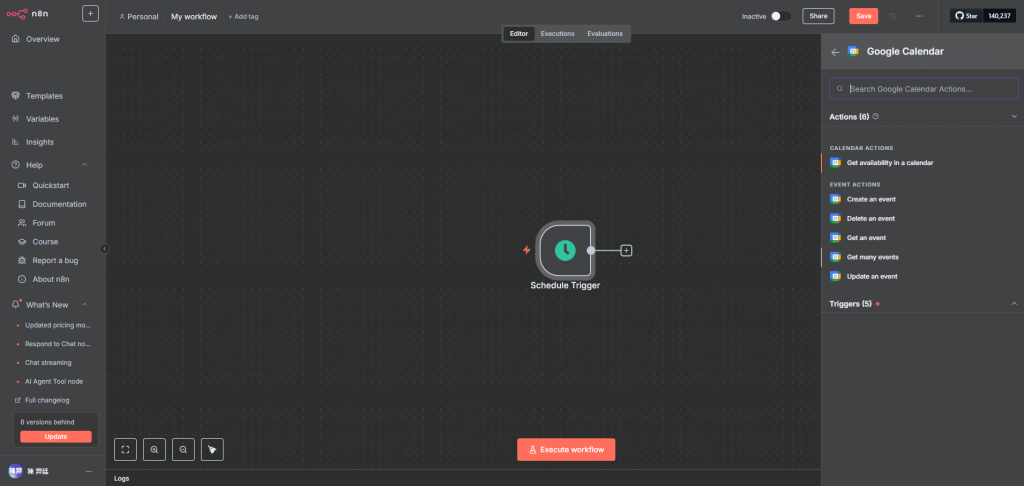Click Execute workflow button
Viewport: 1024px width, 486px height.
(566, 449)
